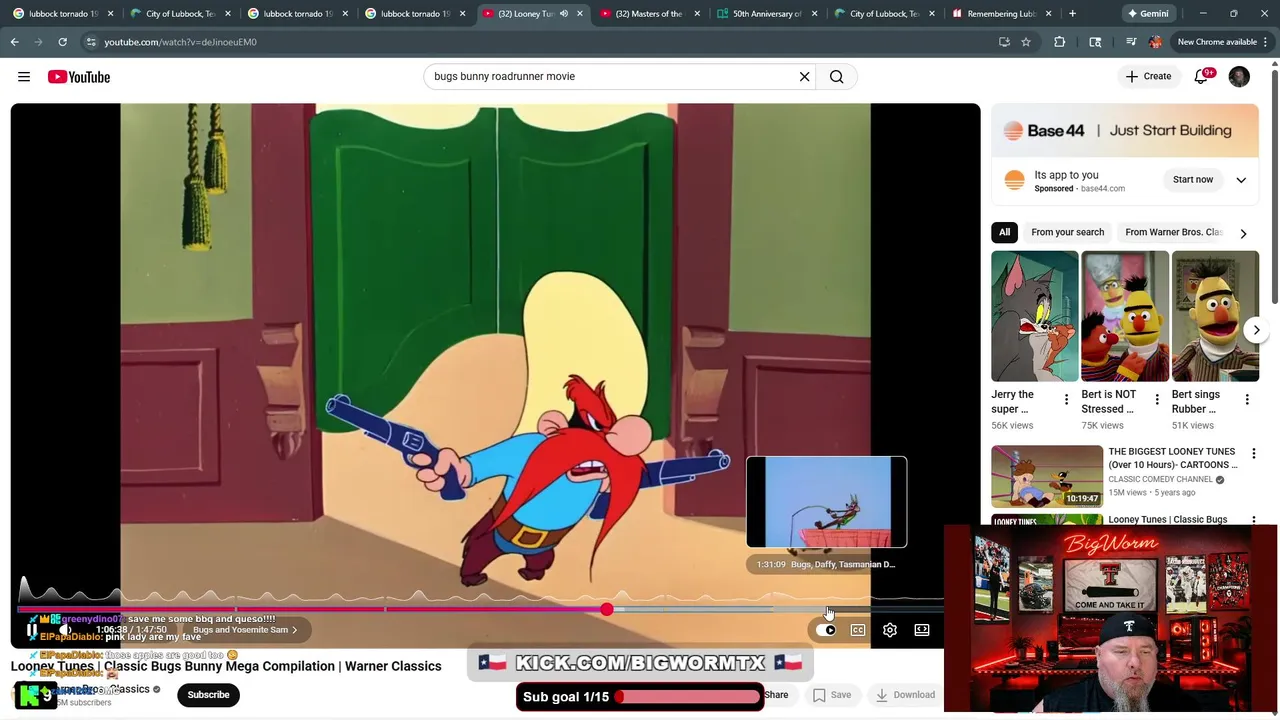
Task: Click New Chrome available update button
Action: coord(1216,42)
